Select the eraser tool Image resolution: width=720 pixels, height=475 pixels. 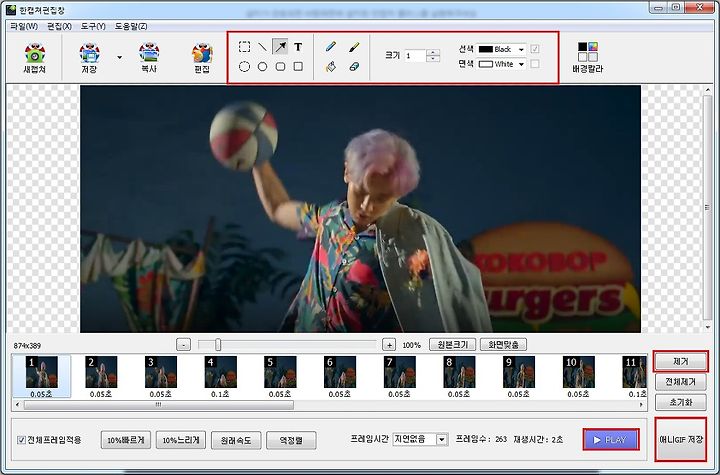click(354, 67)
